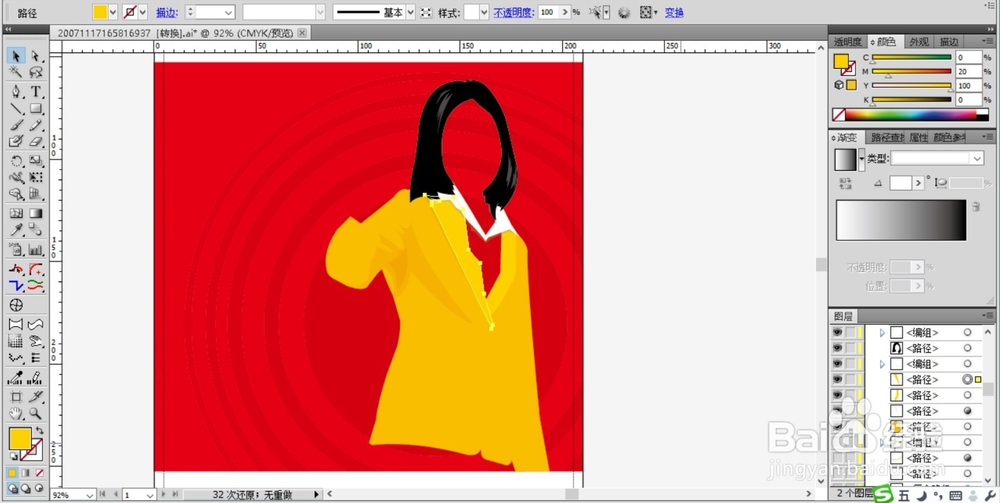
Task: Switch to the 属性 panel tab
Action: tap(918, 137)
